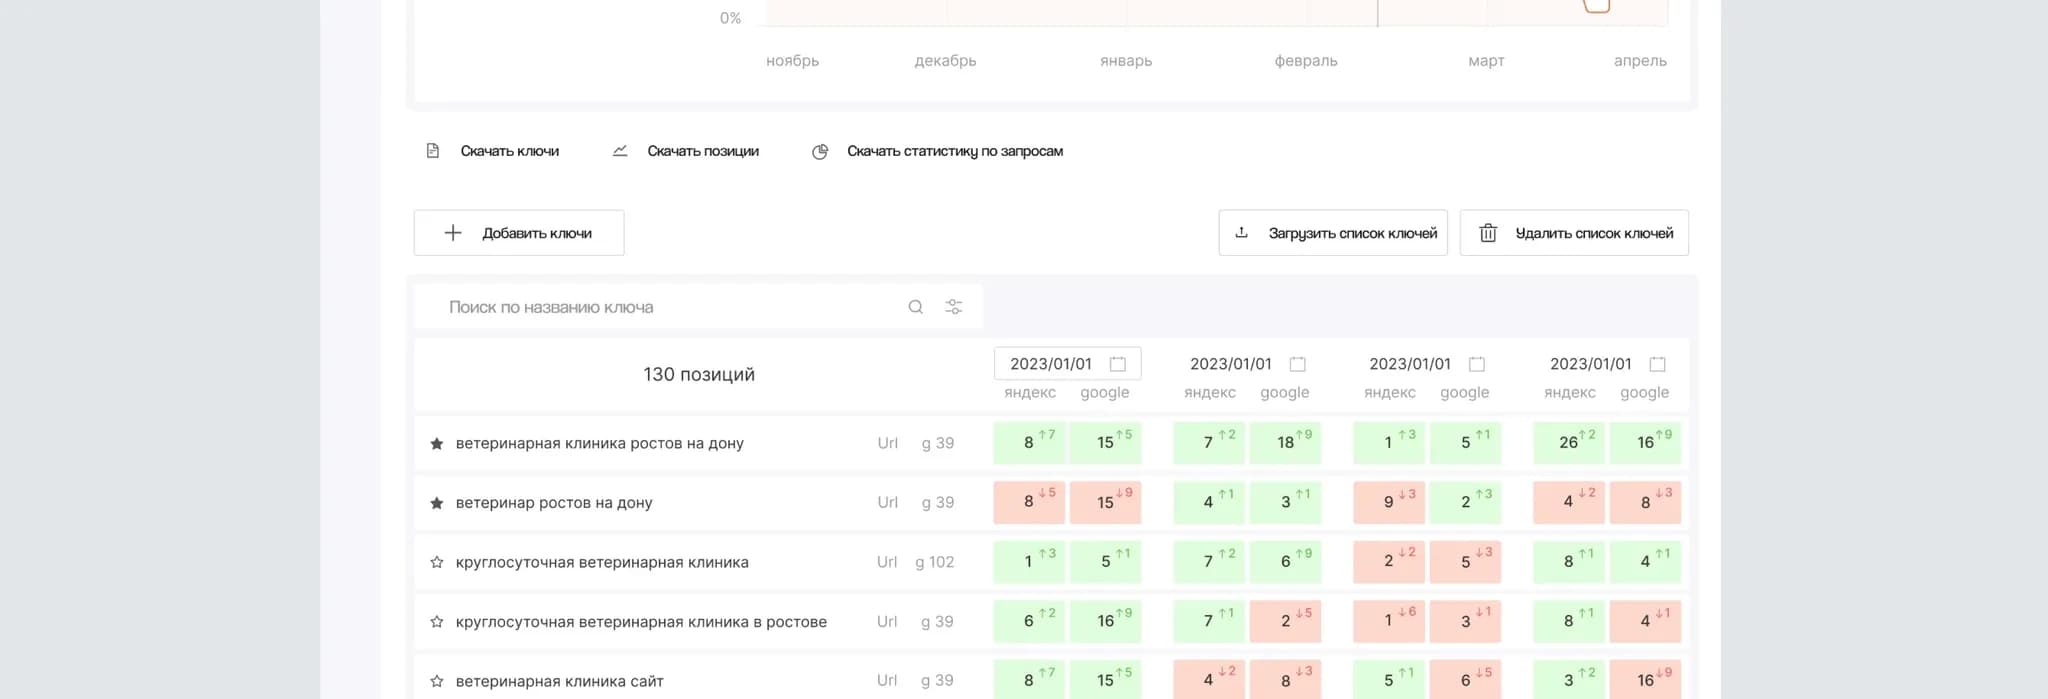Star the 'ветеринарная клиника сайт' keyword
Image resolution: width=2048 pixels, height=699 pixels.
[x=437, y=681]
